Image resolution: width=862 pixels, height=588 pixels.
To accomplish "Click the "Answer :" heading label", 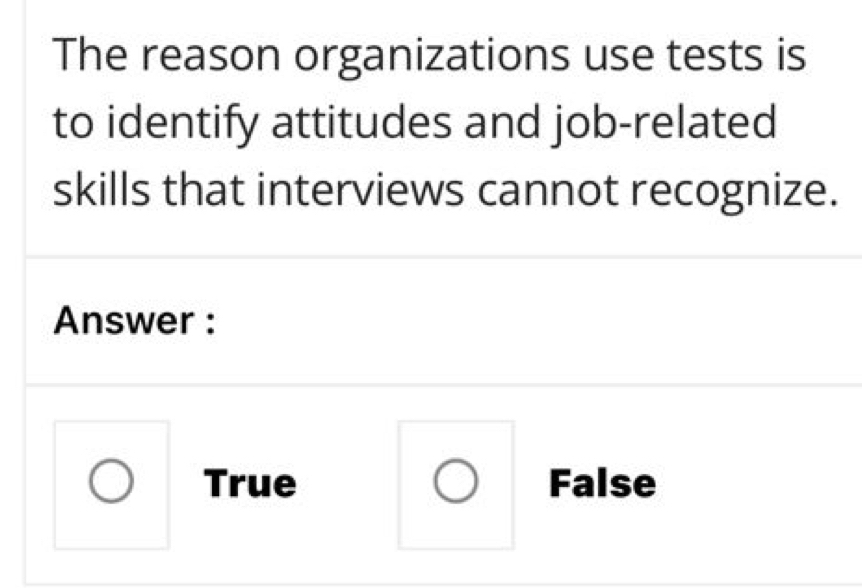I will pos(136,322).
